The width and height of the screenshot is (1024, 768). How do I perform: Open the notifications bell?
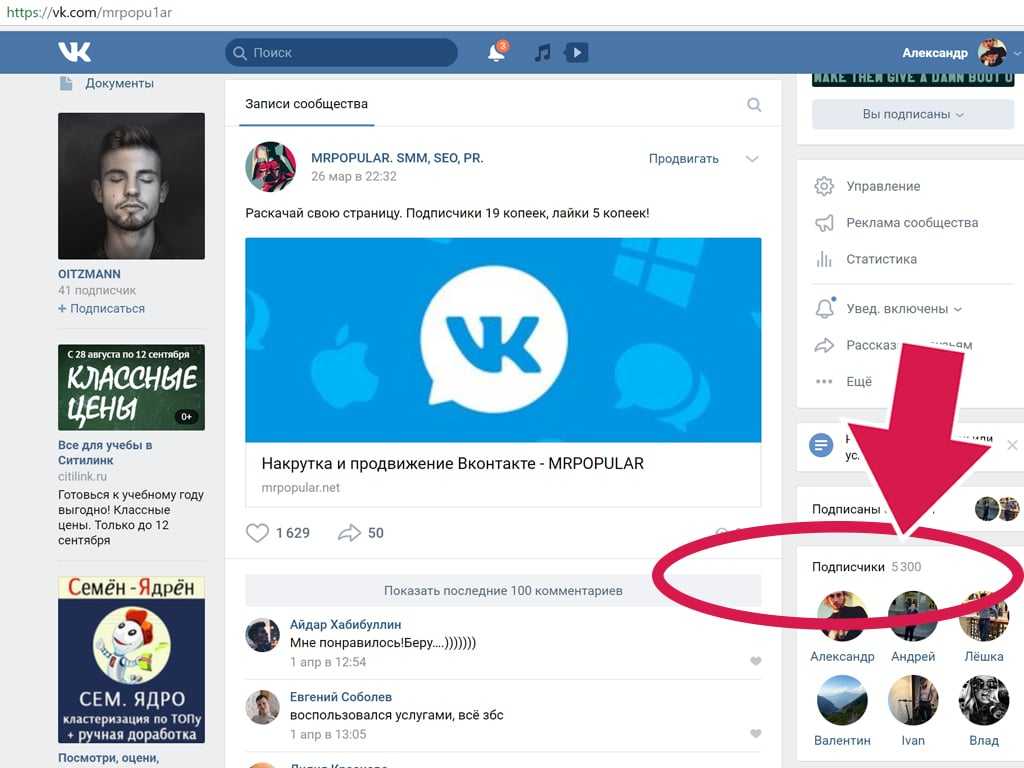tap(497, 52)
